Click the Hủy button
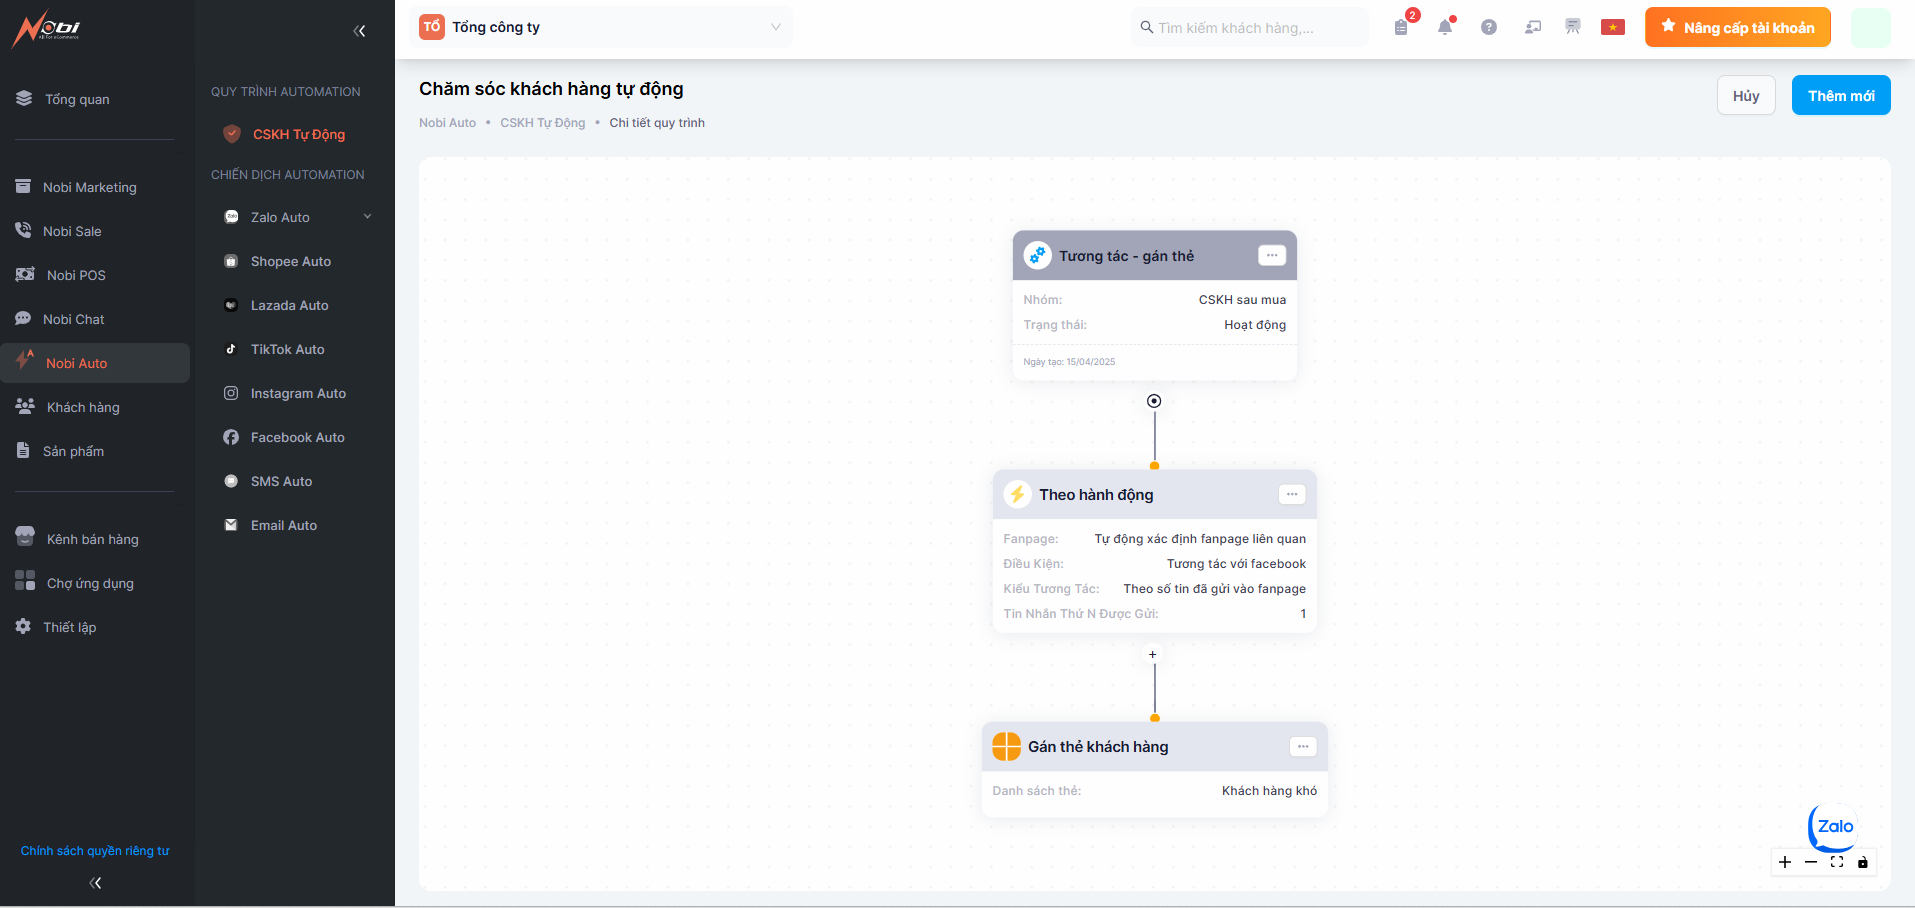 [x=1746, y=96]
